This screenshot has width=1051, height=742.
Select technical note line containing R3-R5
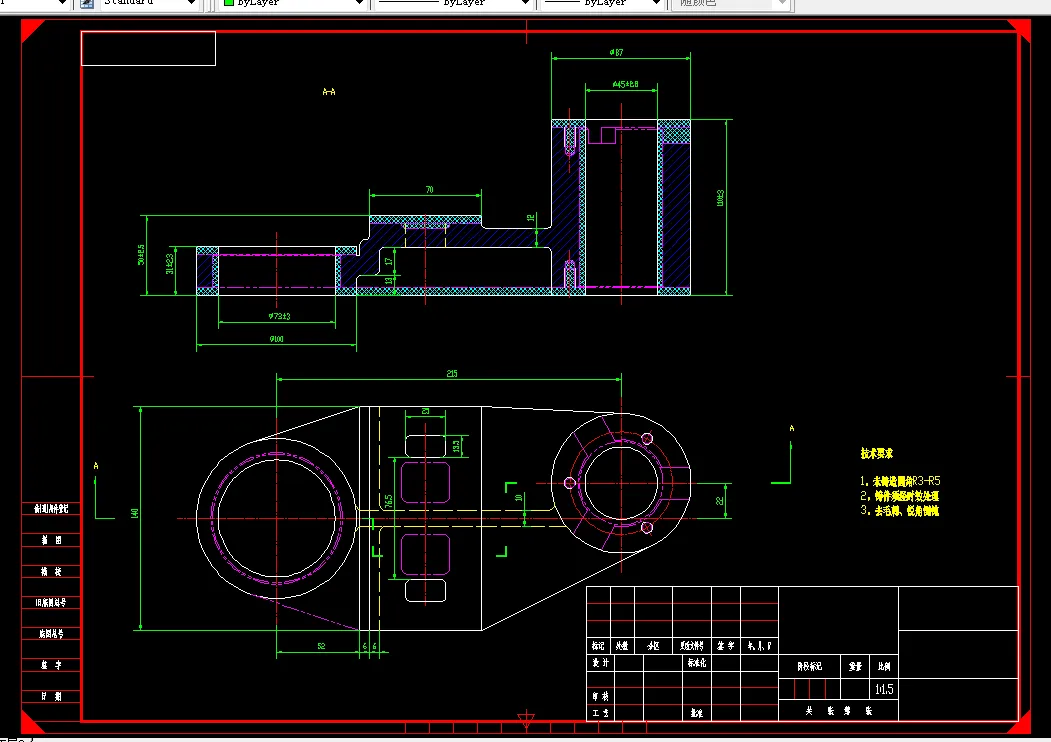[900, 481]
